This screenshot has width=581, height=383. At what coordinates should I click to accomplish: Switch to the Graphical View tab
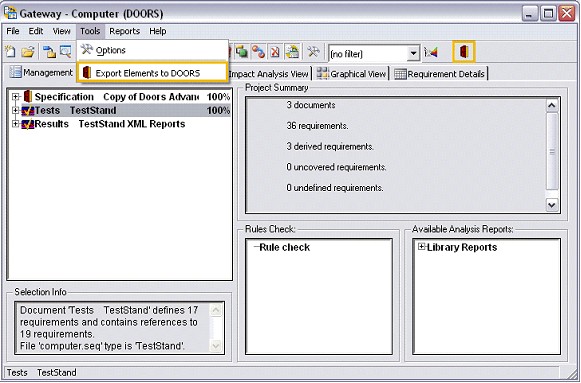pyautogui.click(x=351, y=74)
